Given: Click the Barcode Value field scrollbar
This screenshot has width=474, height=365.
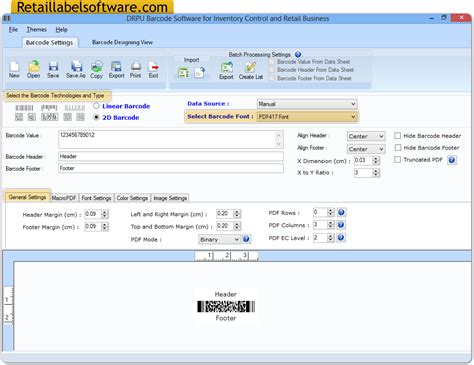Looking at the screenshot, I should (279, 139).
